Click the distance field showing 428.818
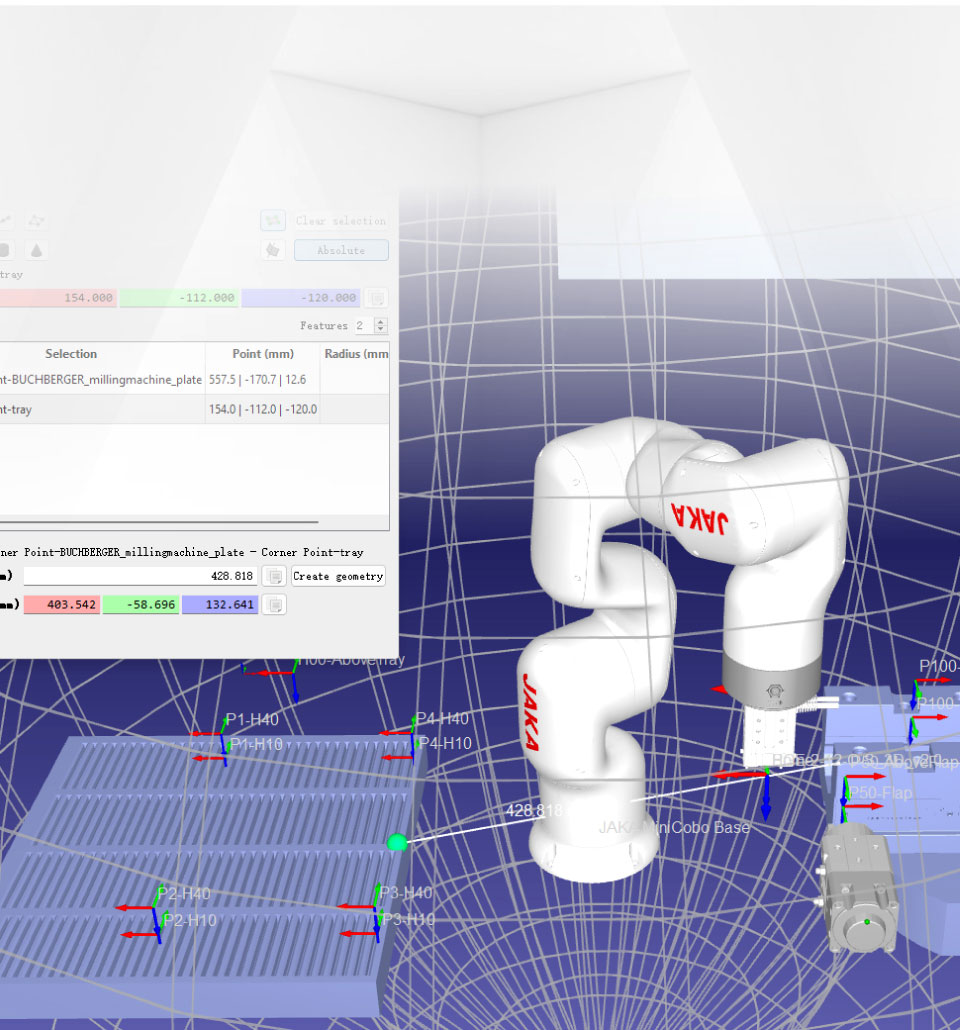 coord(140,576)
